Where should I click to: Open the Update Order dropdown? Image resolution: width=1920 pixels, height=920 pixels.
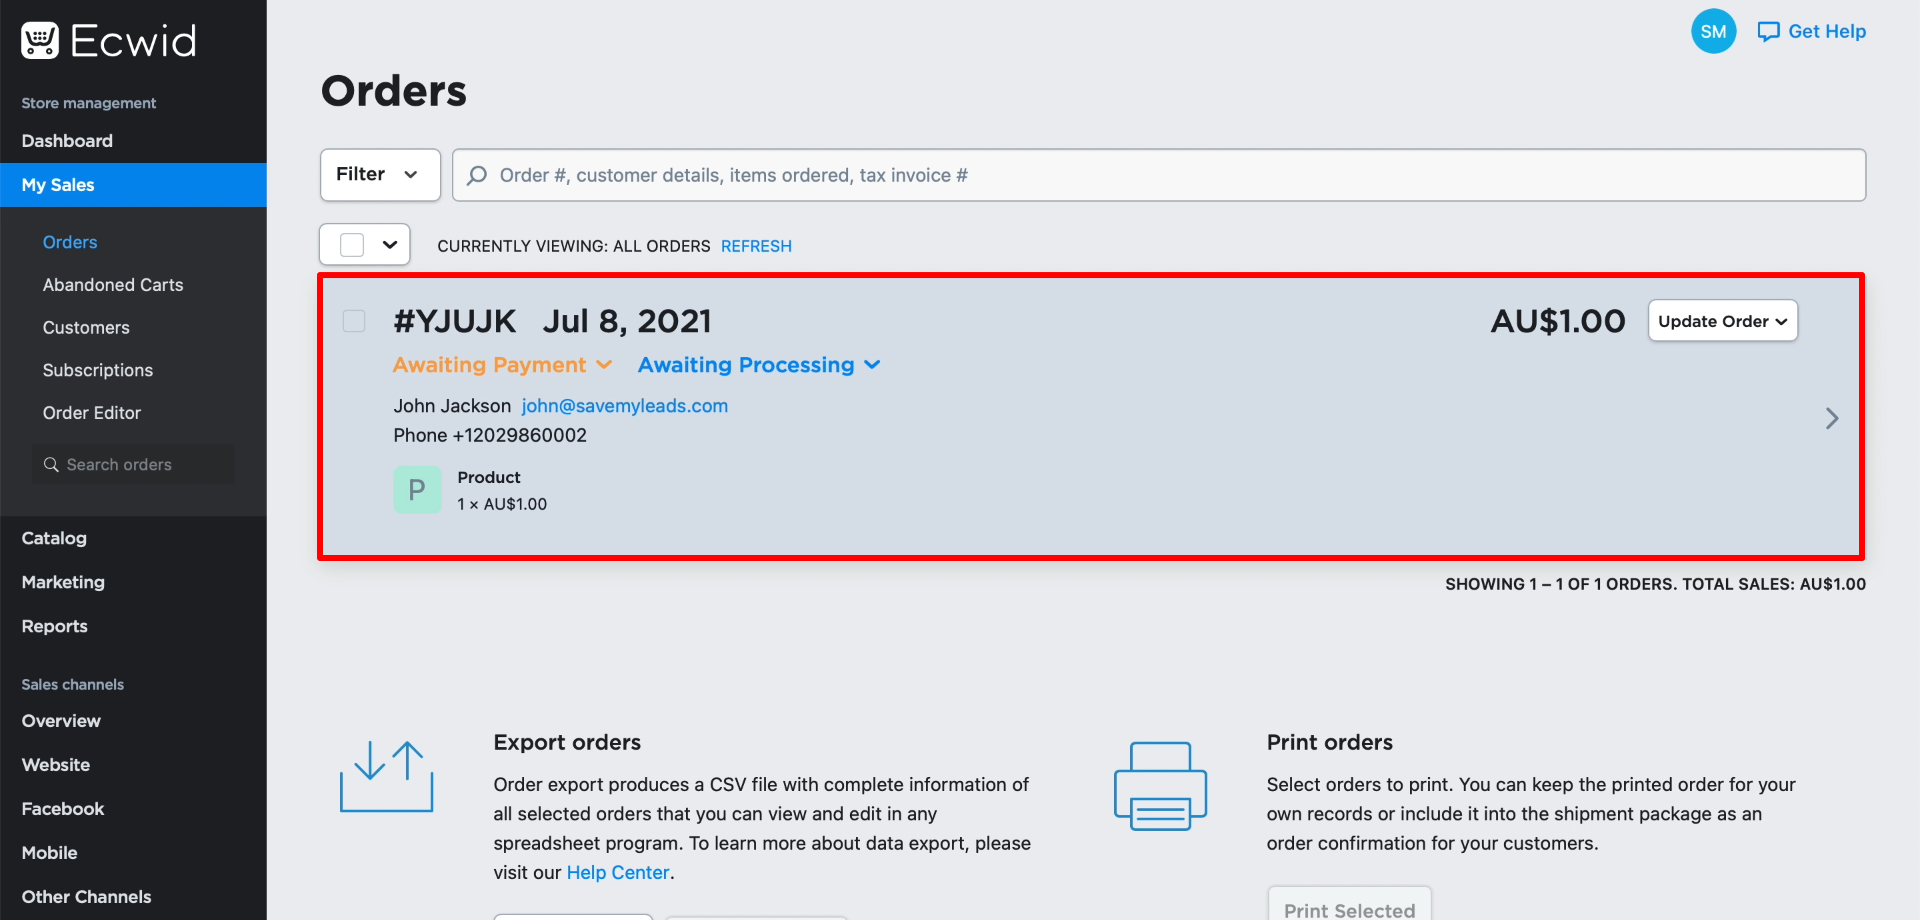(1722, 321)
